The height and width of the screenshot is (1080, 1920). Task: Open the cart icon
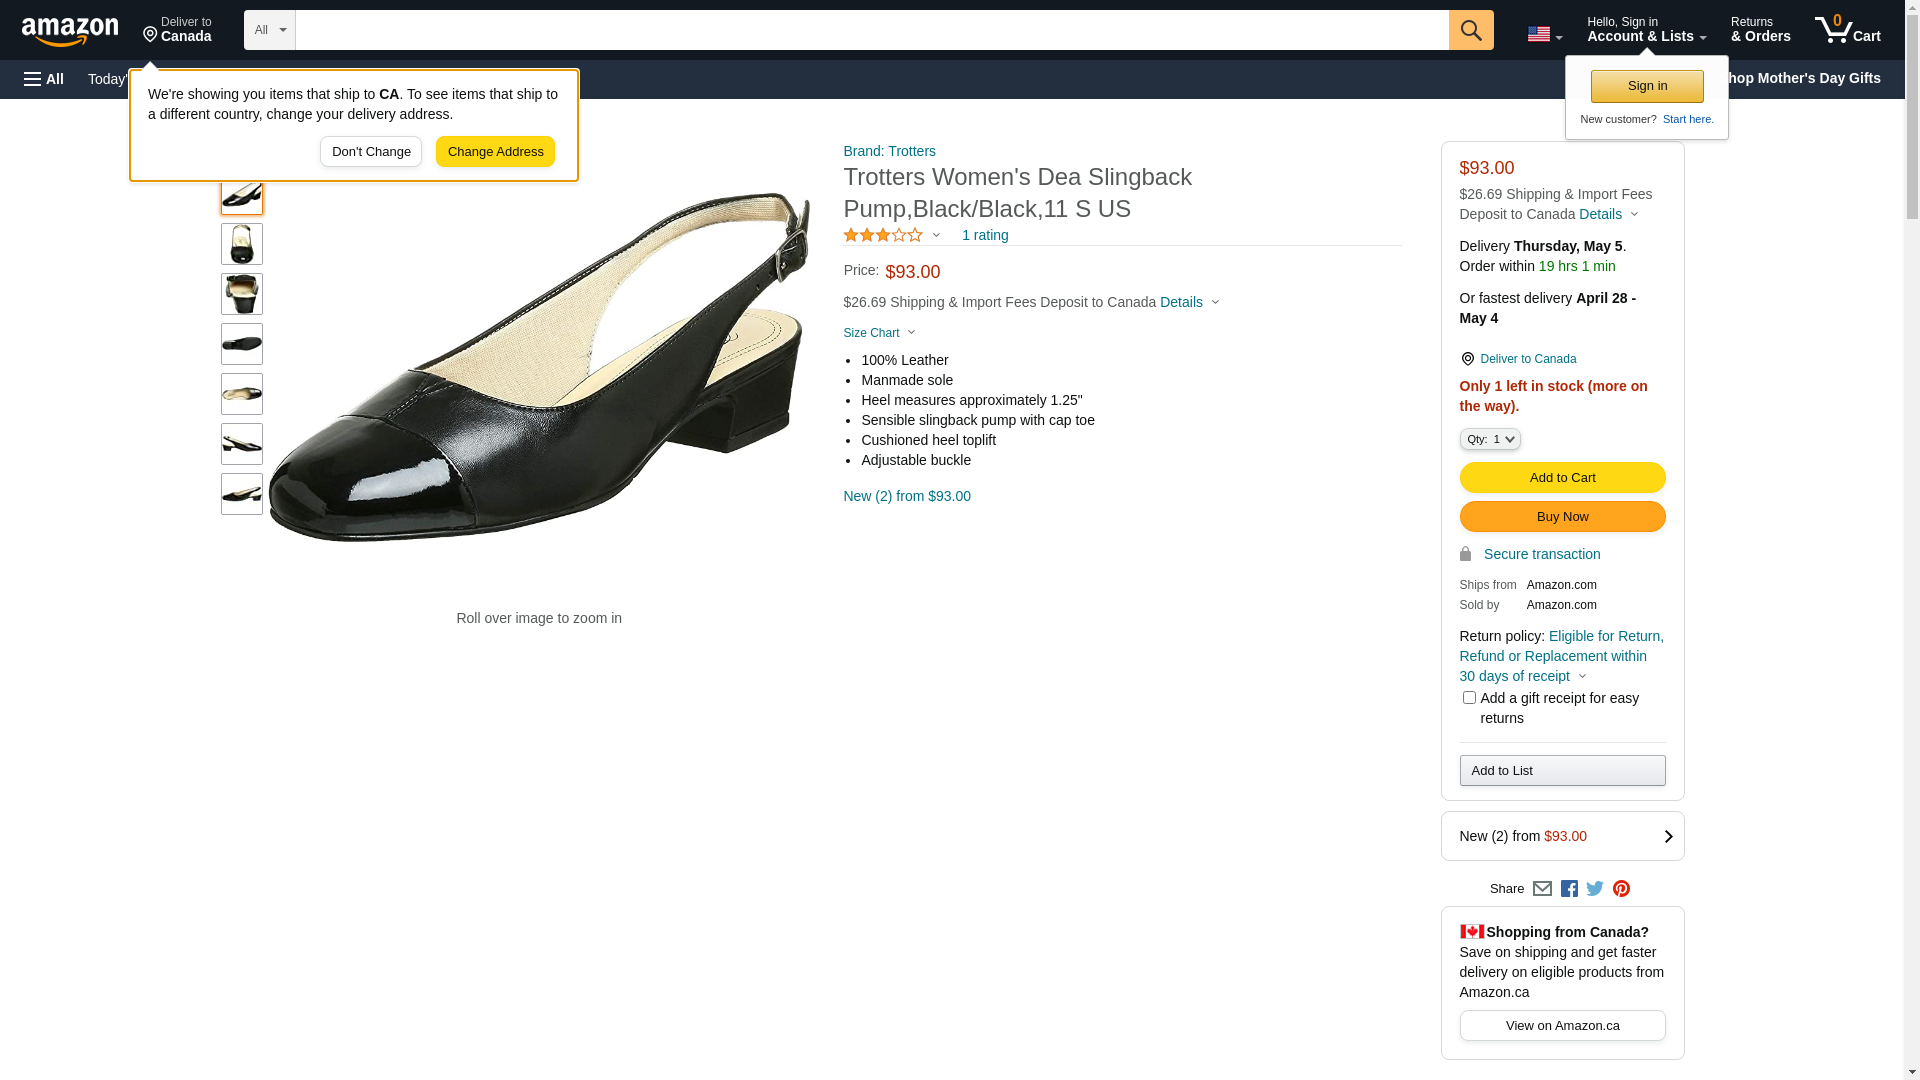pyautogui.click(x=1847, y=30)
